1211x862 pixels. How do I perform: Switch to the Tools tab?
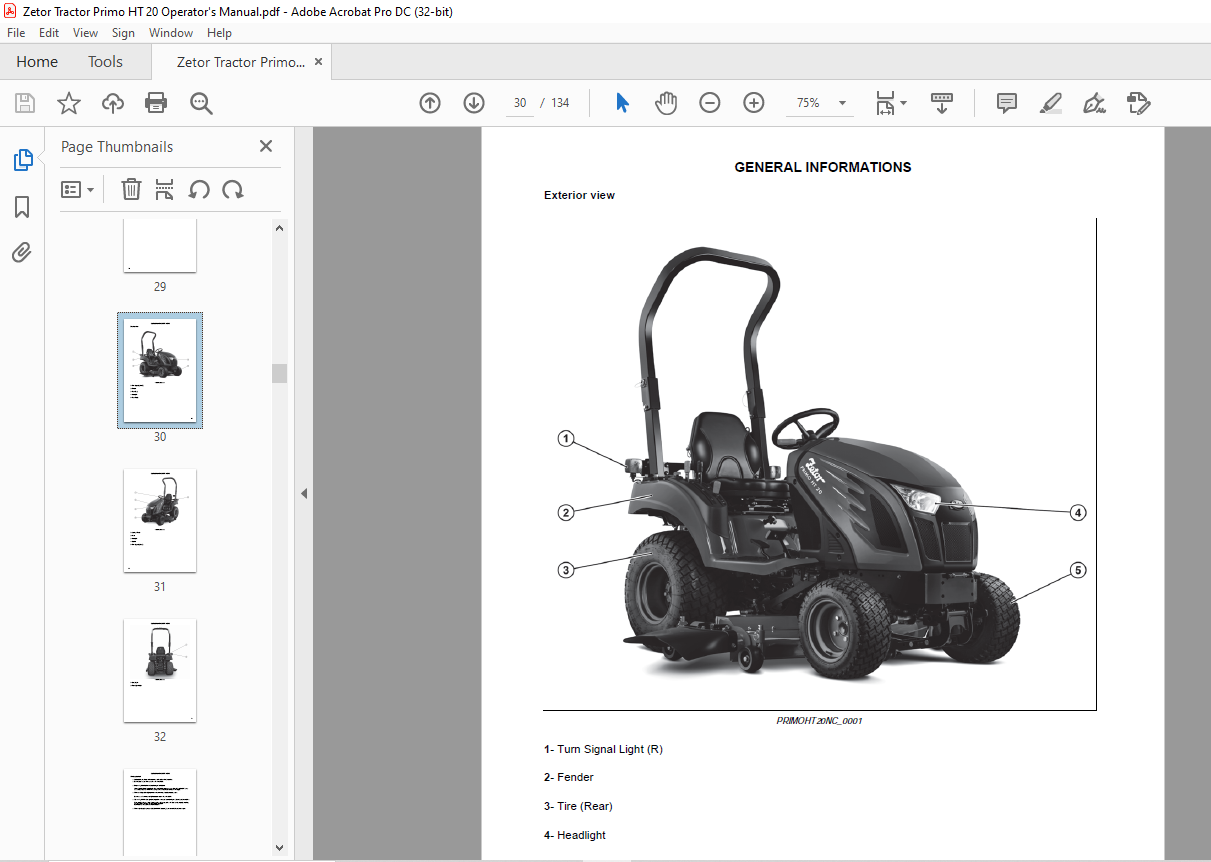[105, 62]
